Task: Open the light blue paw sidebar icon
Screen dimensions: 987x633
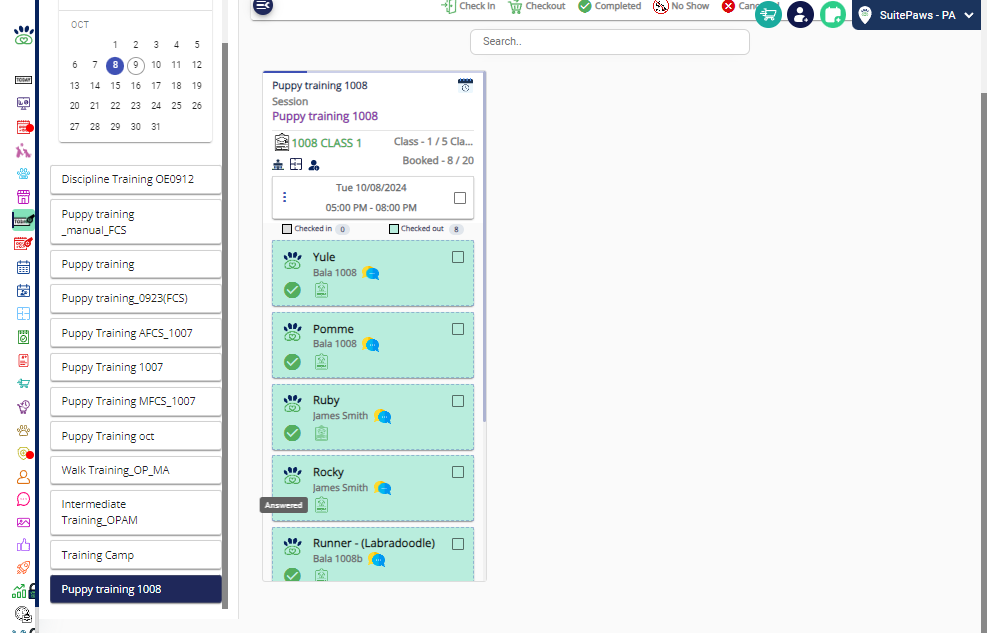Action: pos(23,174)
